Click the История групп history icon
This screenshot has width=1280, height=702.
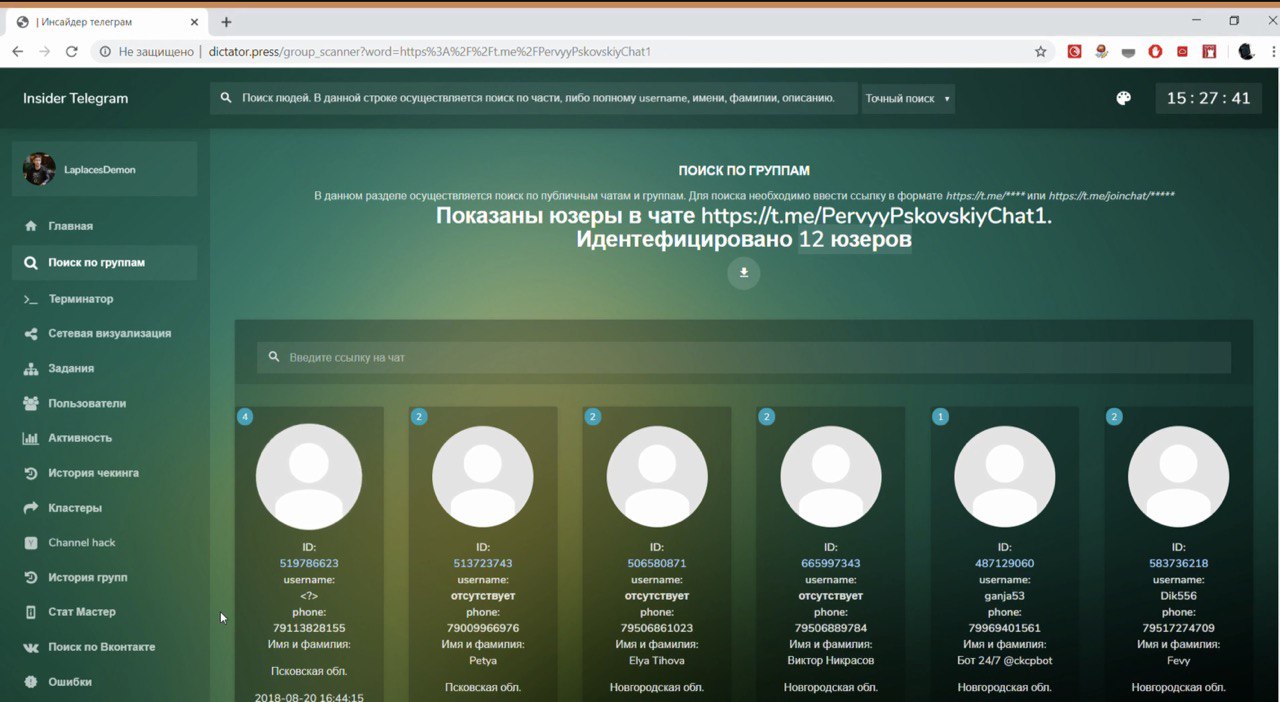[30, 577]
